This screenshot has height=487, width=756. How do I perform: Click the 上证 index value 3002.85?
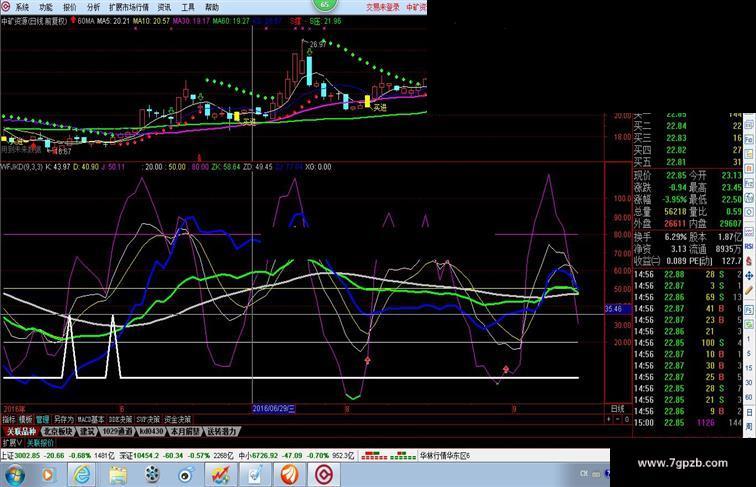click(x=27, y=455)
